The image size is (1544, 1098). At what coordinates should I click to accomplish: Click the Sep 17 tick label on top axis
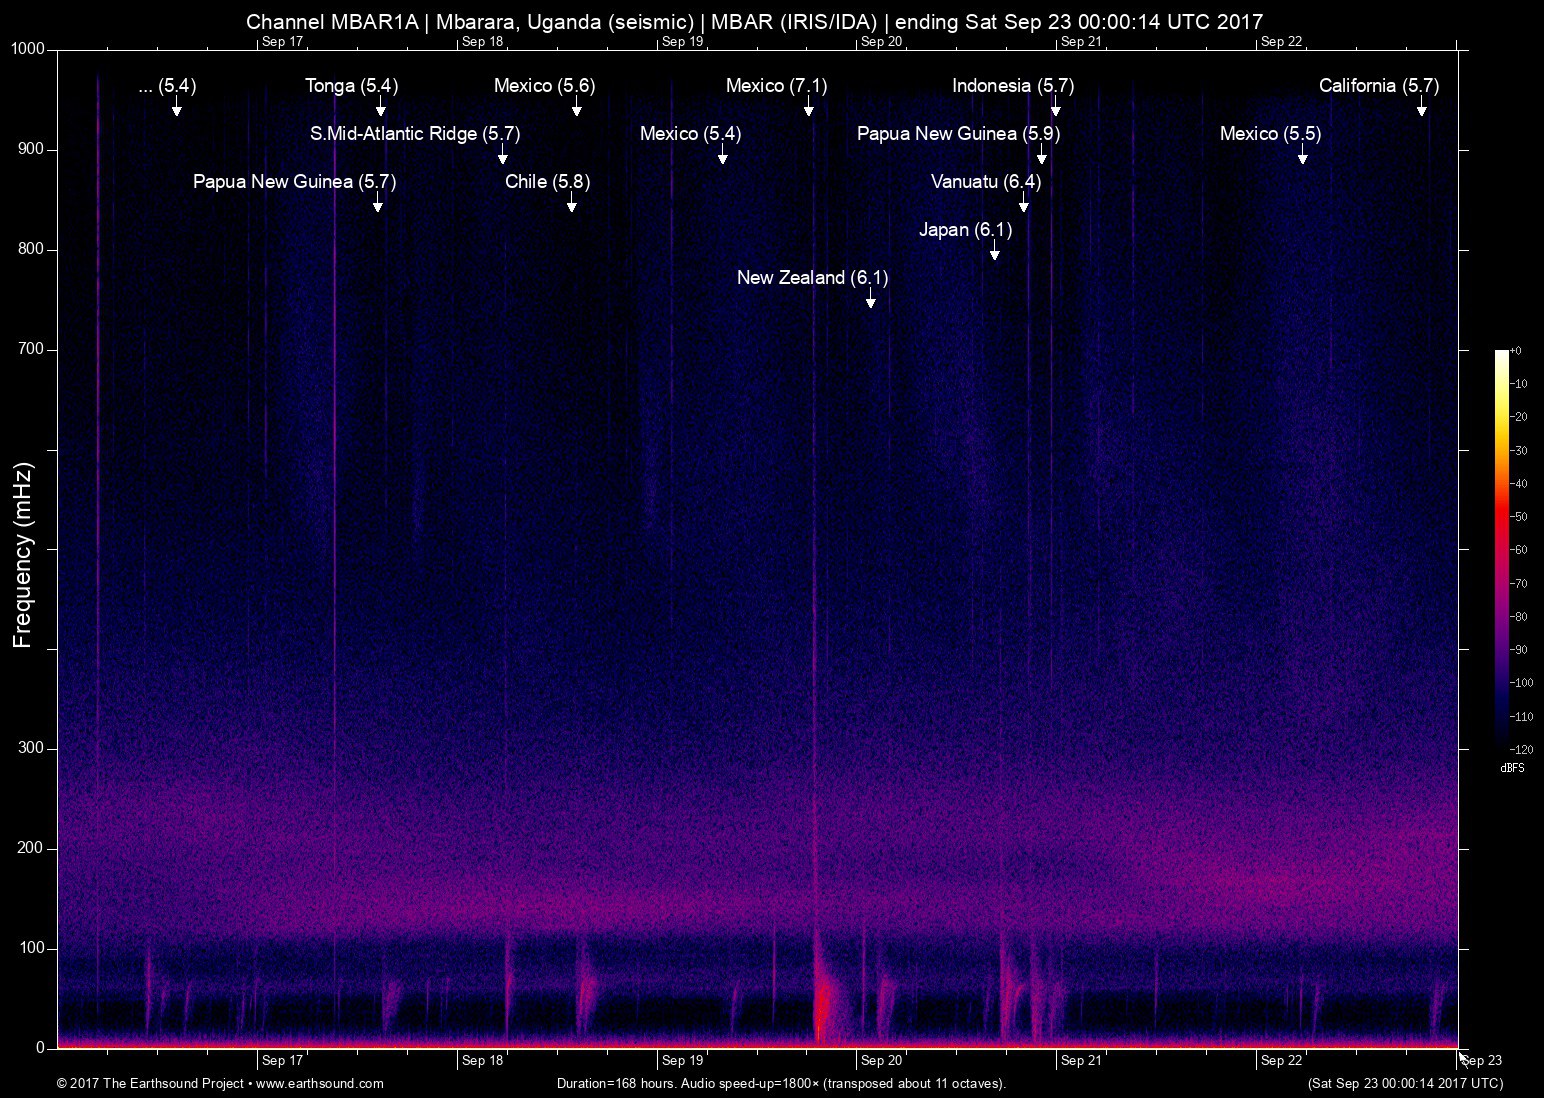283,42
